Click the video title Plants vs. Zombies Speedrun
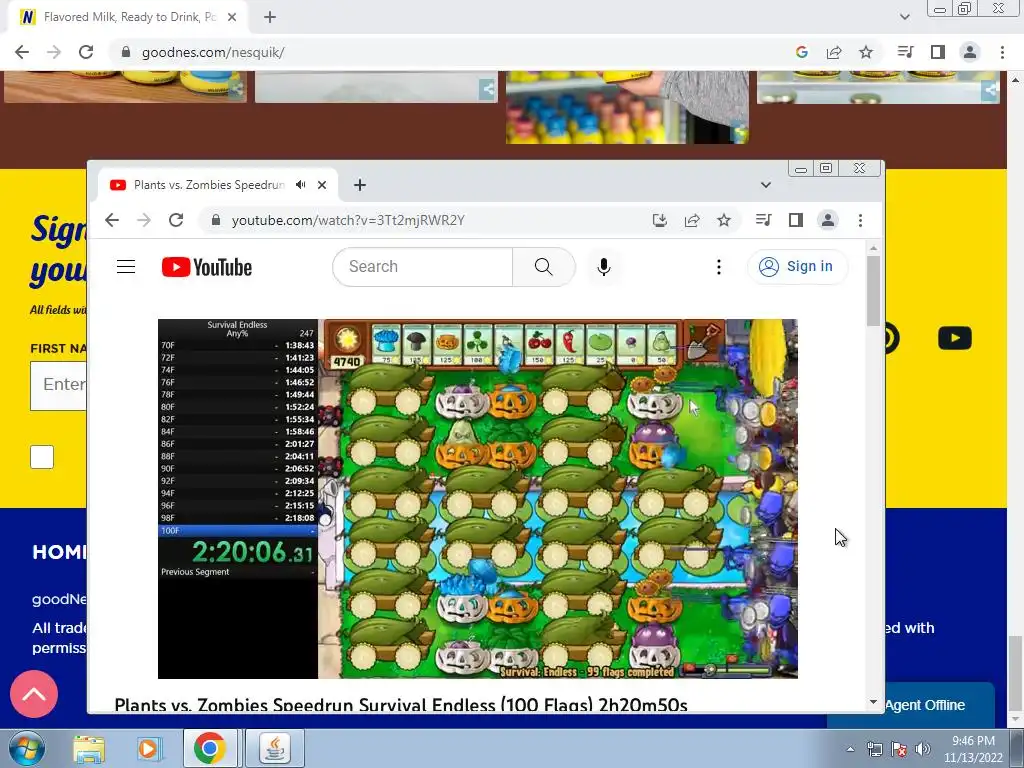Image resolution: width=1024 pixels, height=768 pixels. coord(401,705)
